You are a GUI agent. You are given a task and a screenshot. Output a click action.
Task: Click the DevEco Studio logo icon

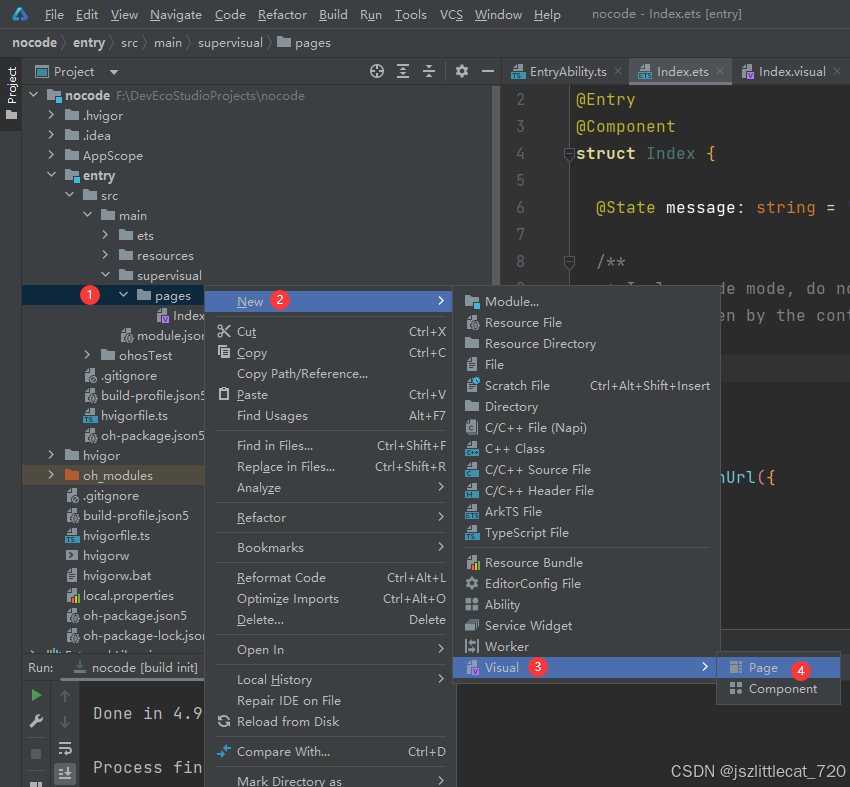point(20,15)
